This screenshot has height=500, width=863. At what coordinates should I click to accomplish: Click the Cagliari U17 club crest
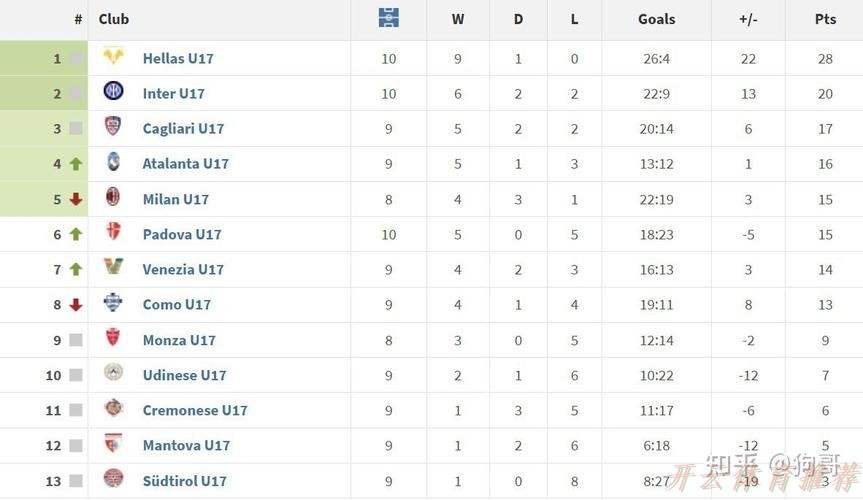(x=113, y=127)
